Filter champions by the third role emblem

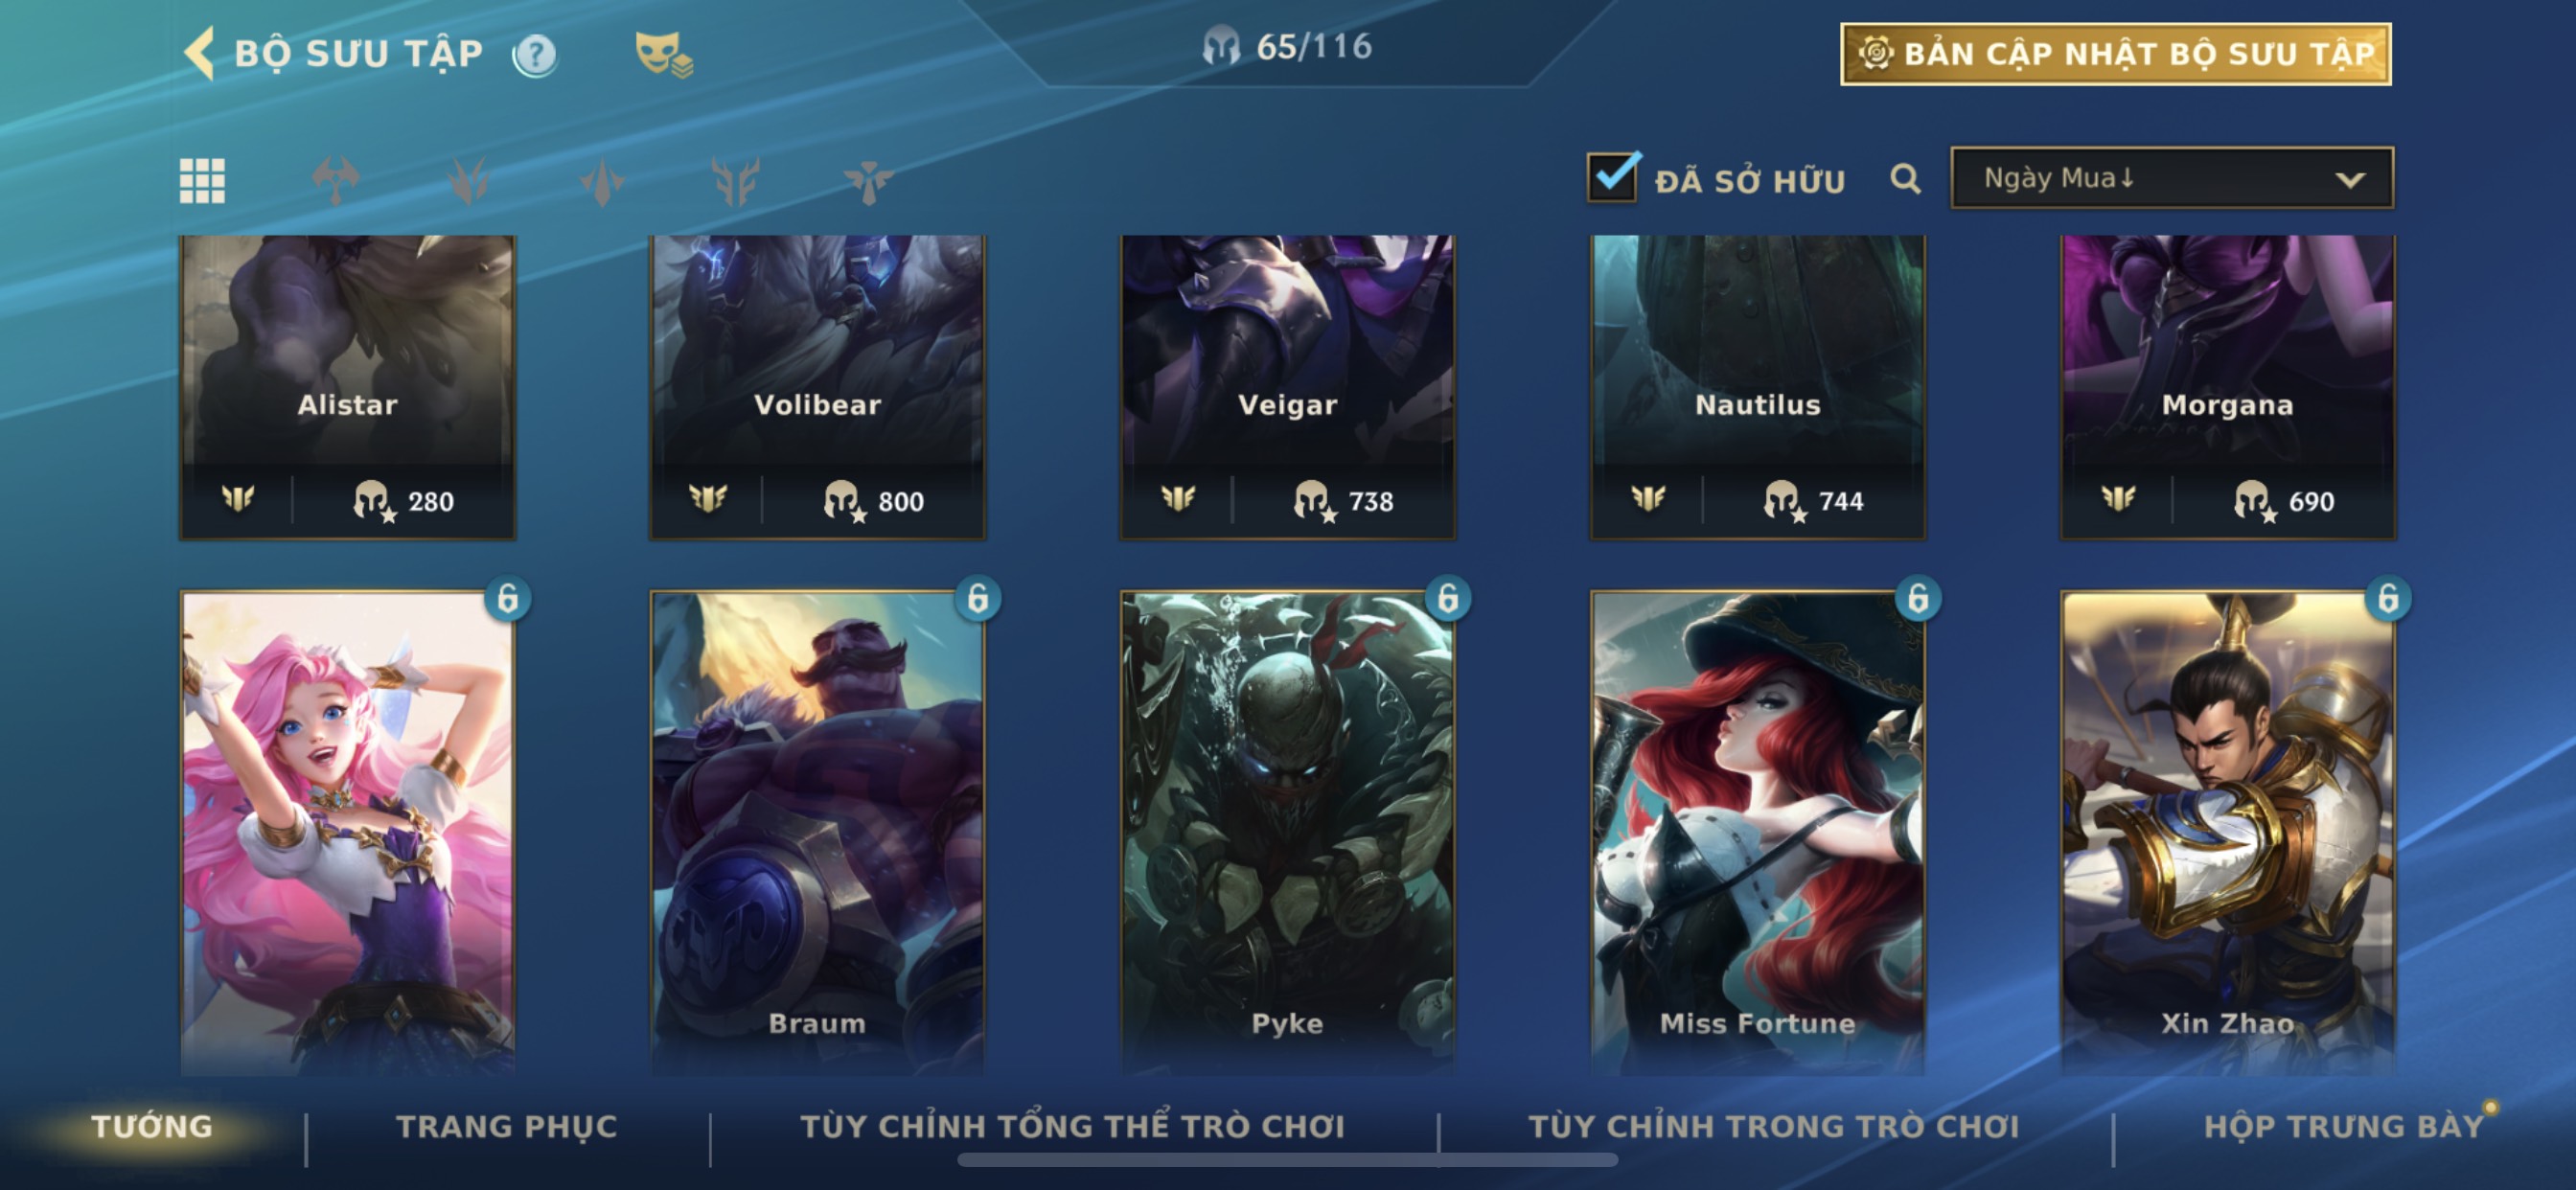(x=602, y=181)
